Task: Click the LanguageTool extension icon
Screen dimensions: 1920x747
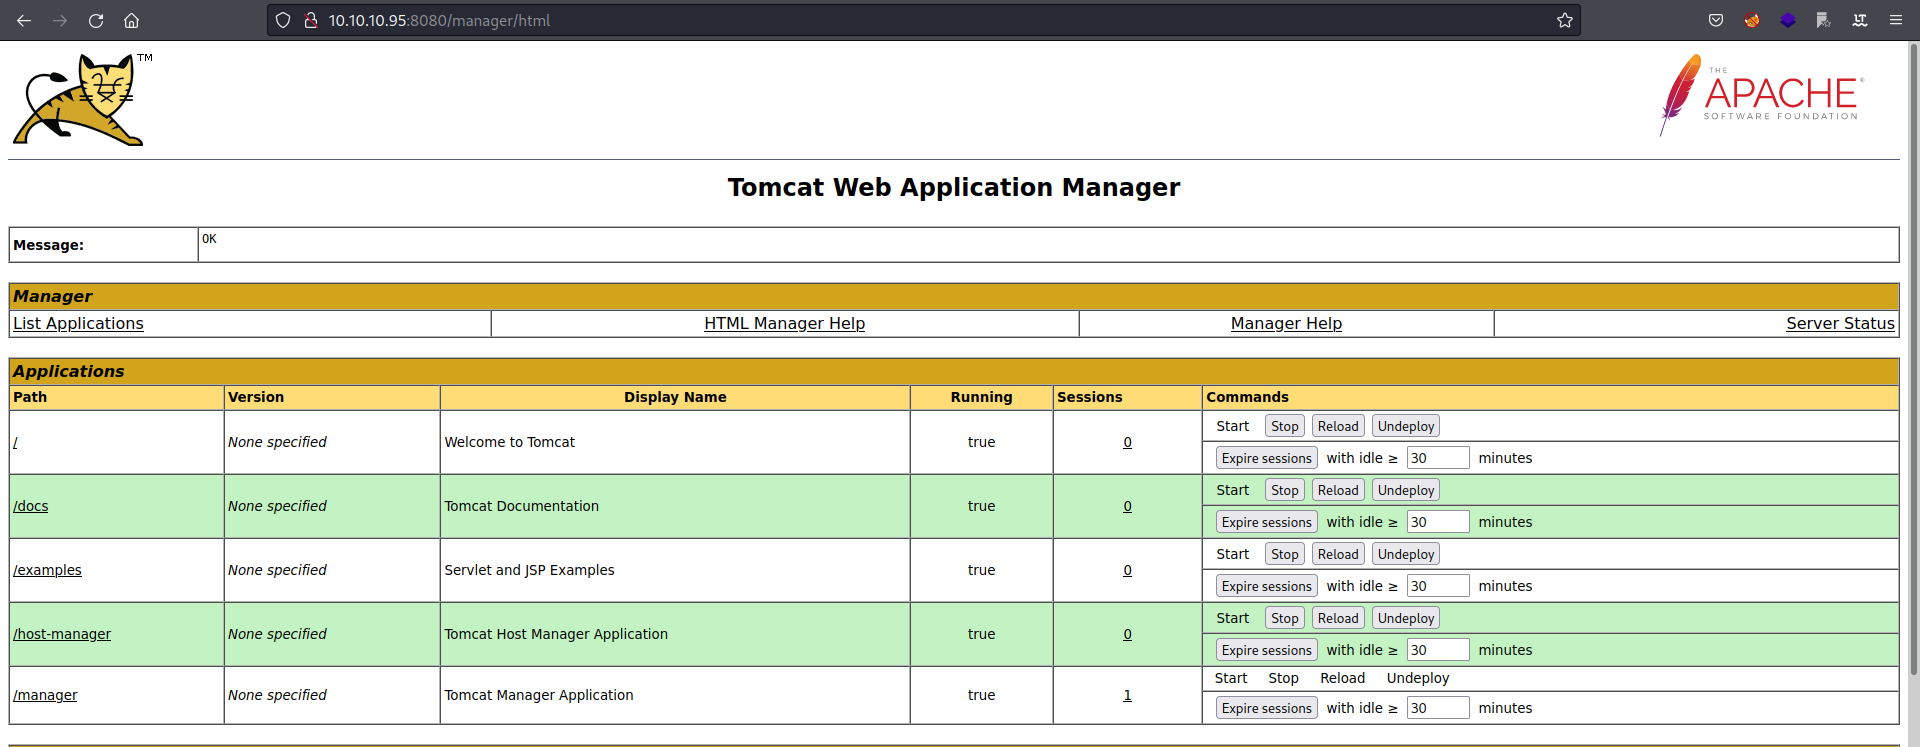Action: point(1860,20)
